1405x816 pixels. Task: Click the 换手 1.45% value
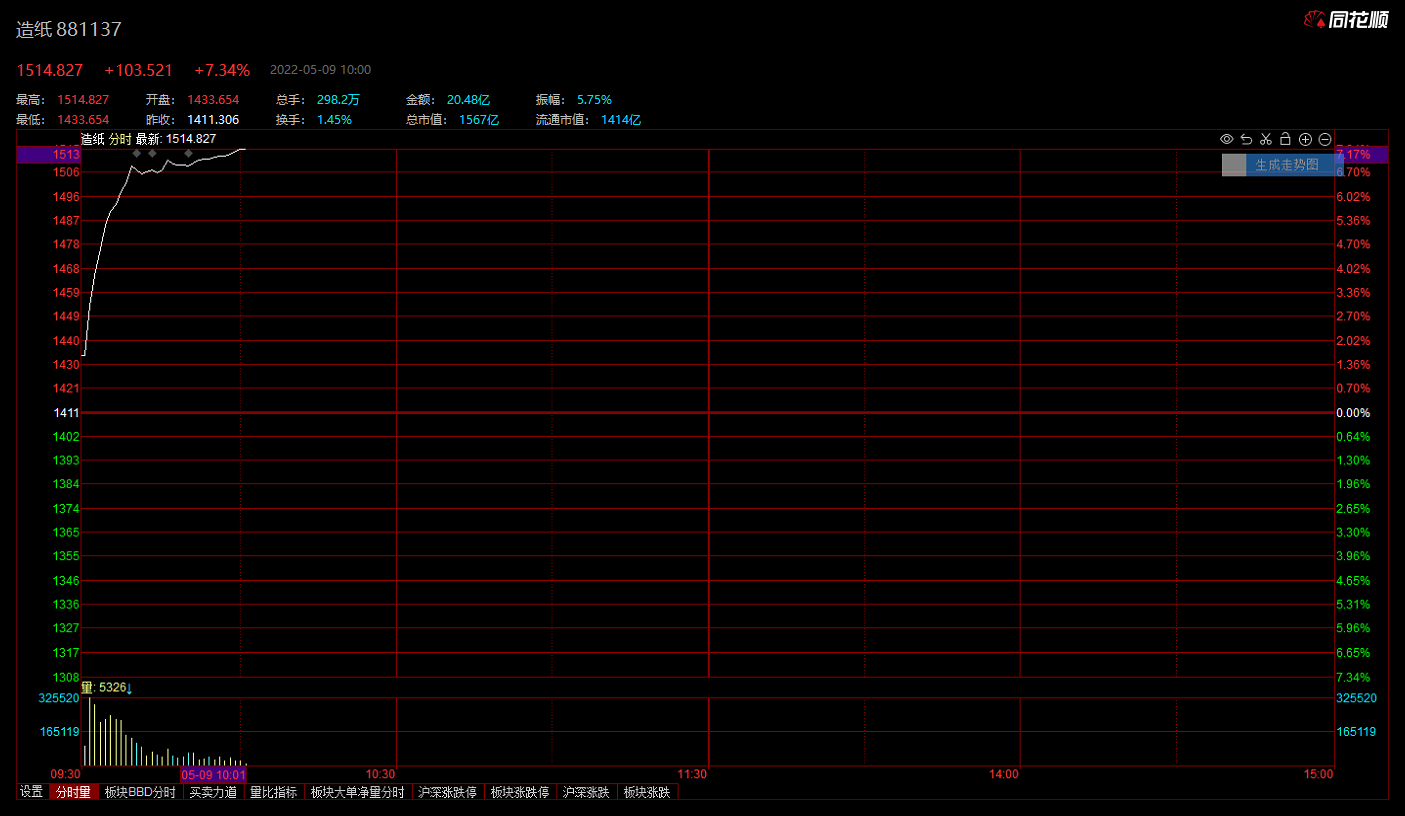(334, 120)
